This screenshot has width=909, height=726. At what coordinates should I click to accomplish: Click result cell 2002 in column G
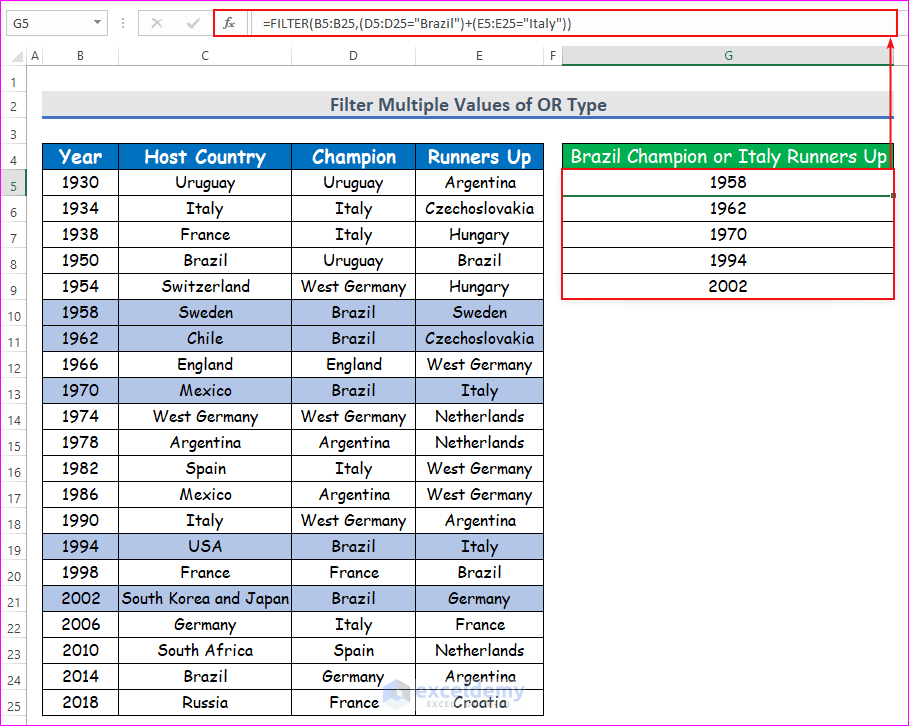pos(728,286)
